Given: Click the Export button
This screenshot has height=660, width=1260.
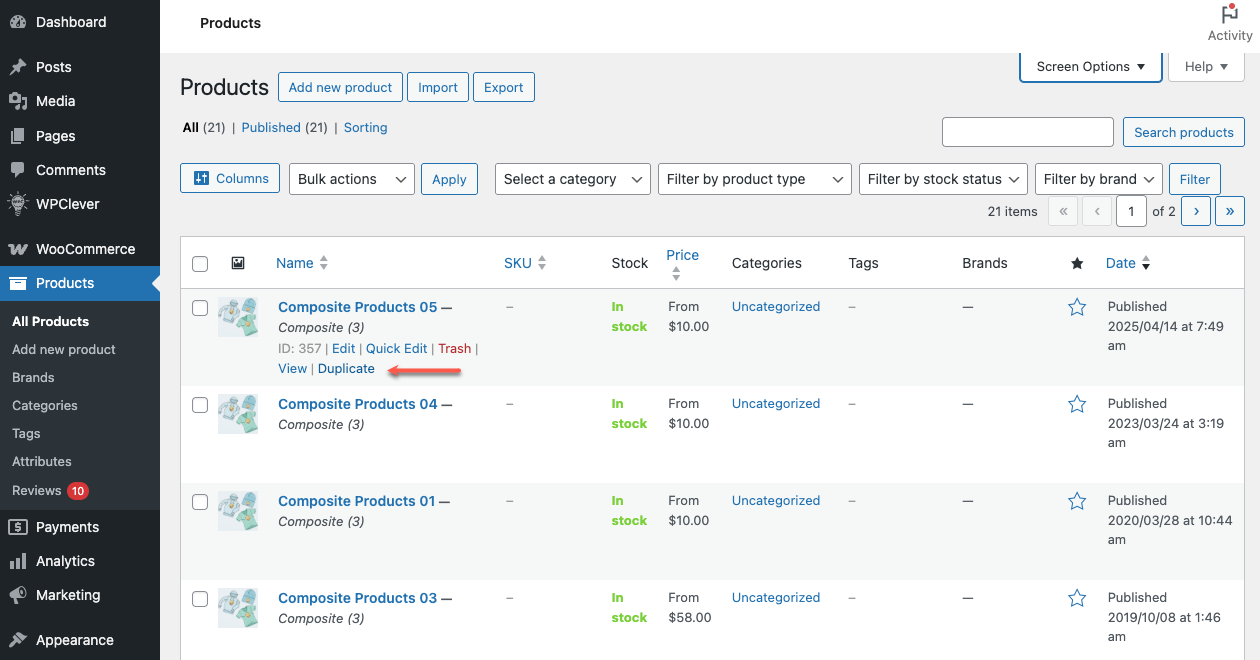Looking at the screenshot, I should coord(504,87).
